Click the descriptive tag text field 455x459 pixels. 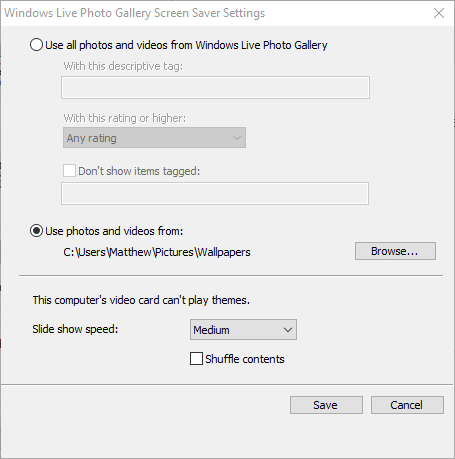215,87
